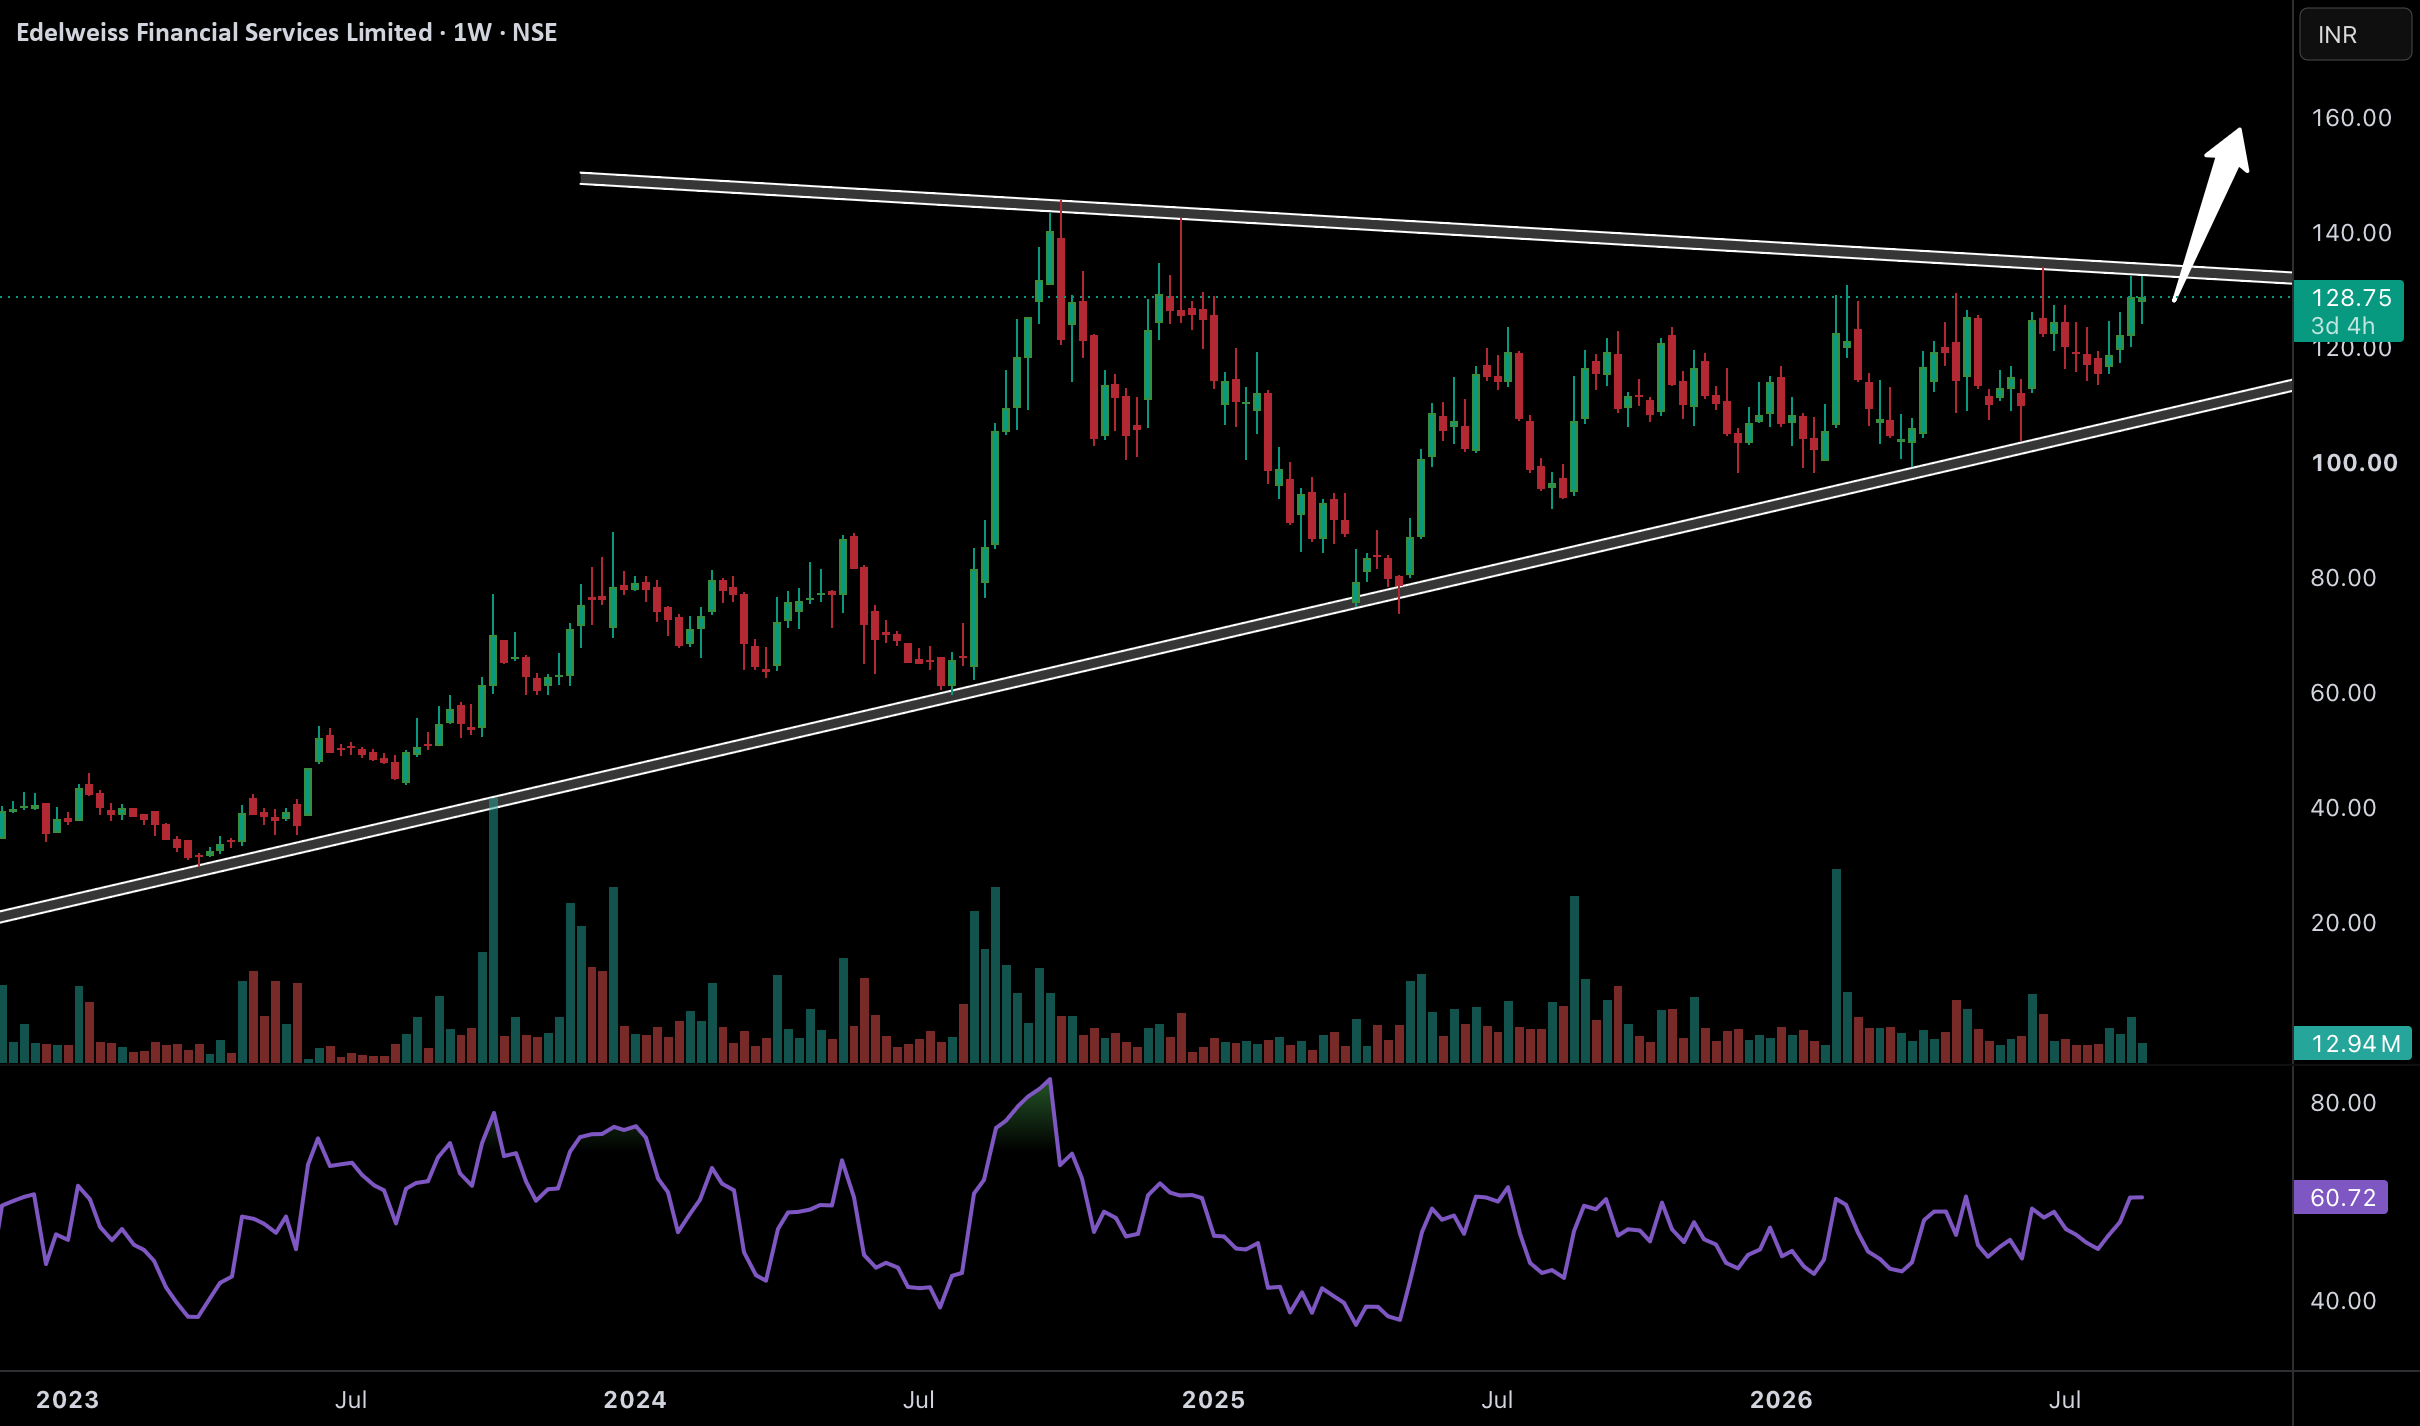Click the volume label 12.94 M
The image size is (2420, 1426).
[x=2355, y=1044]
